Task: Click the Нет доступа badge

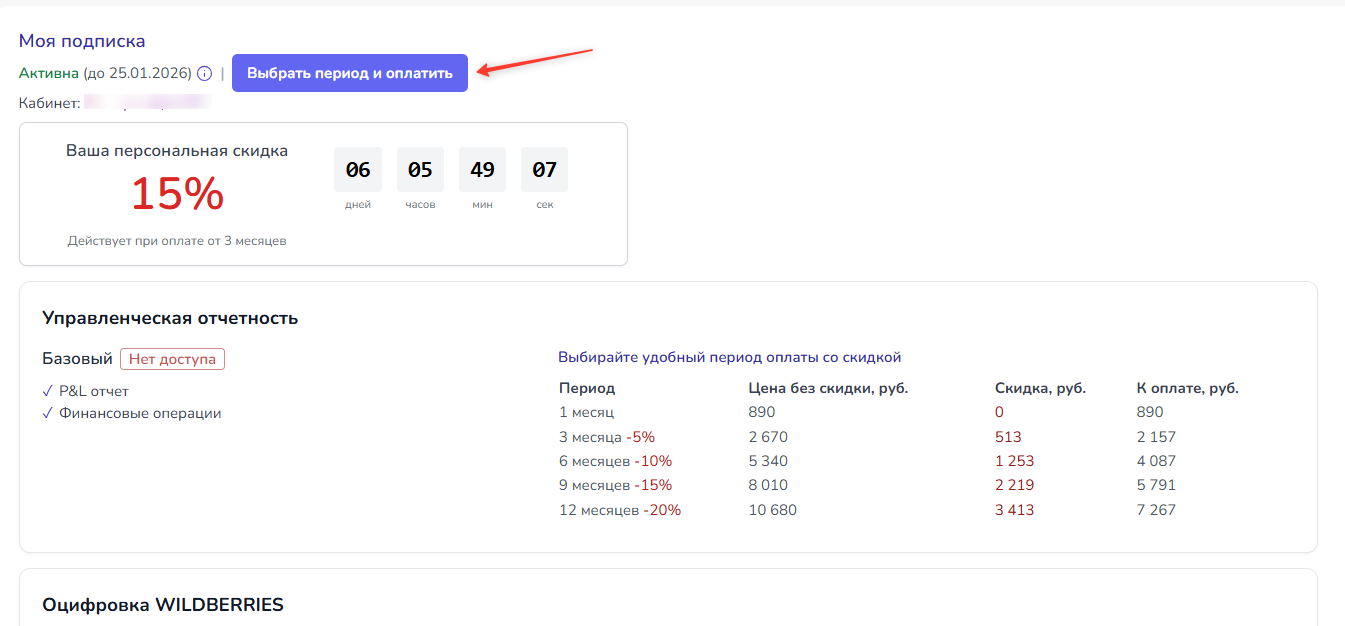Action: click(172, 359)
